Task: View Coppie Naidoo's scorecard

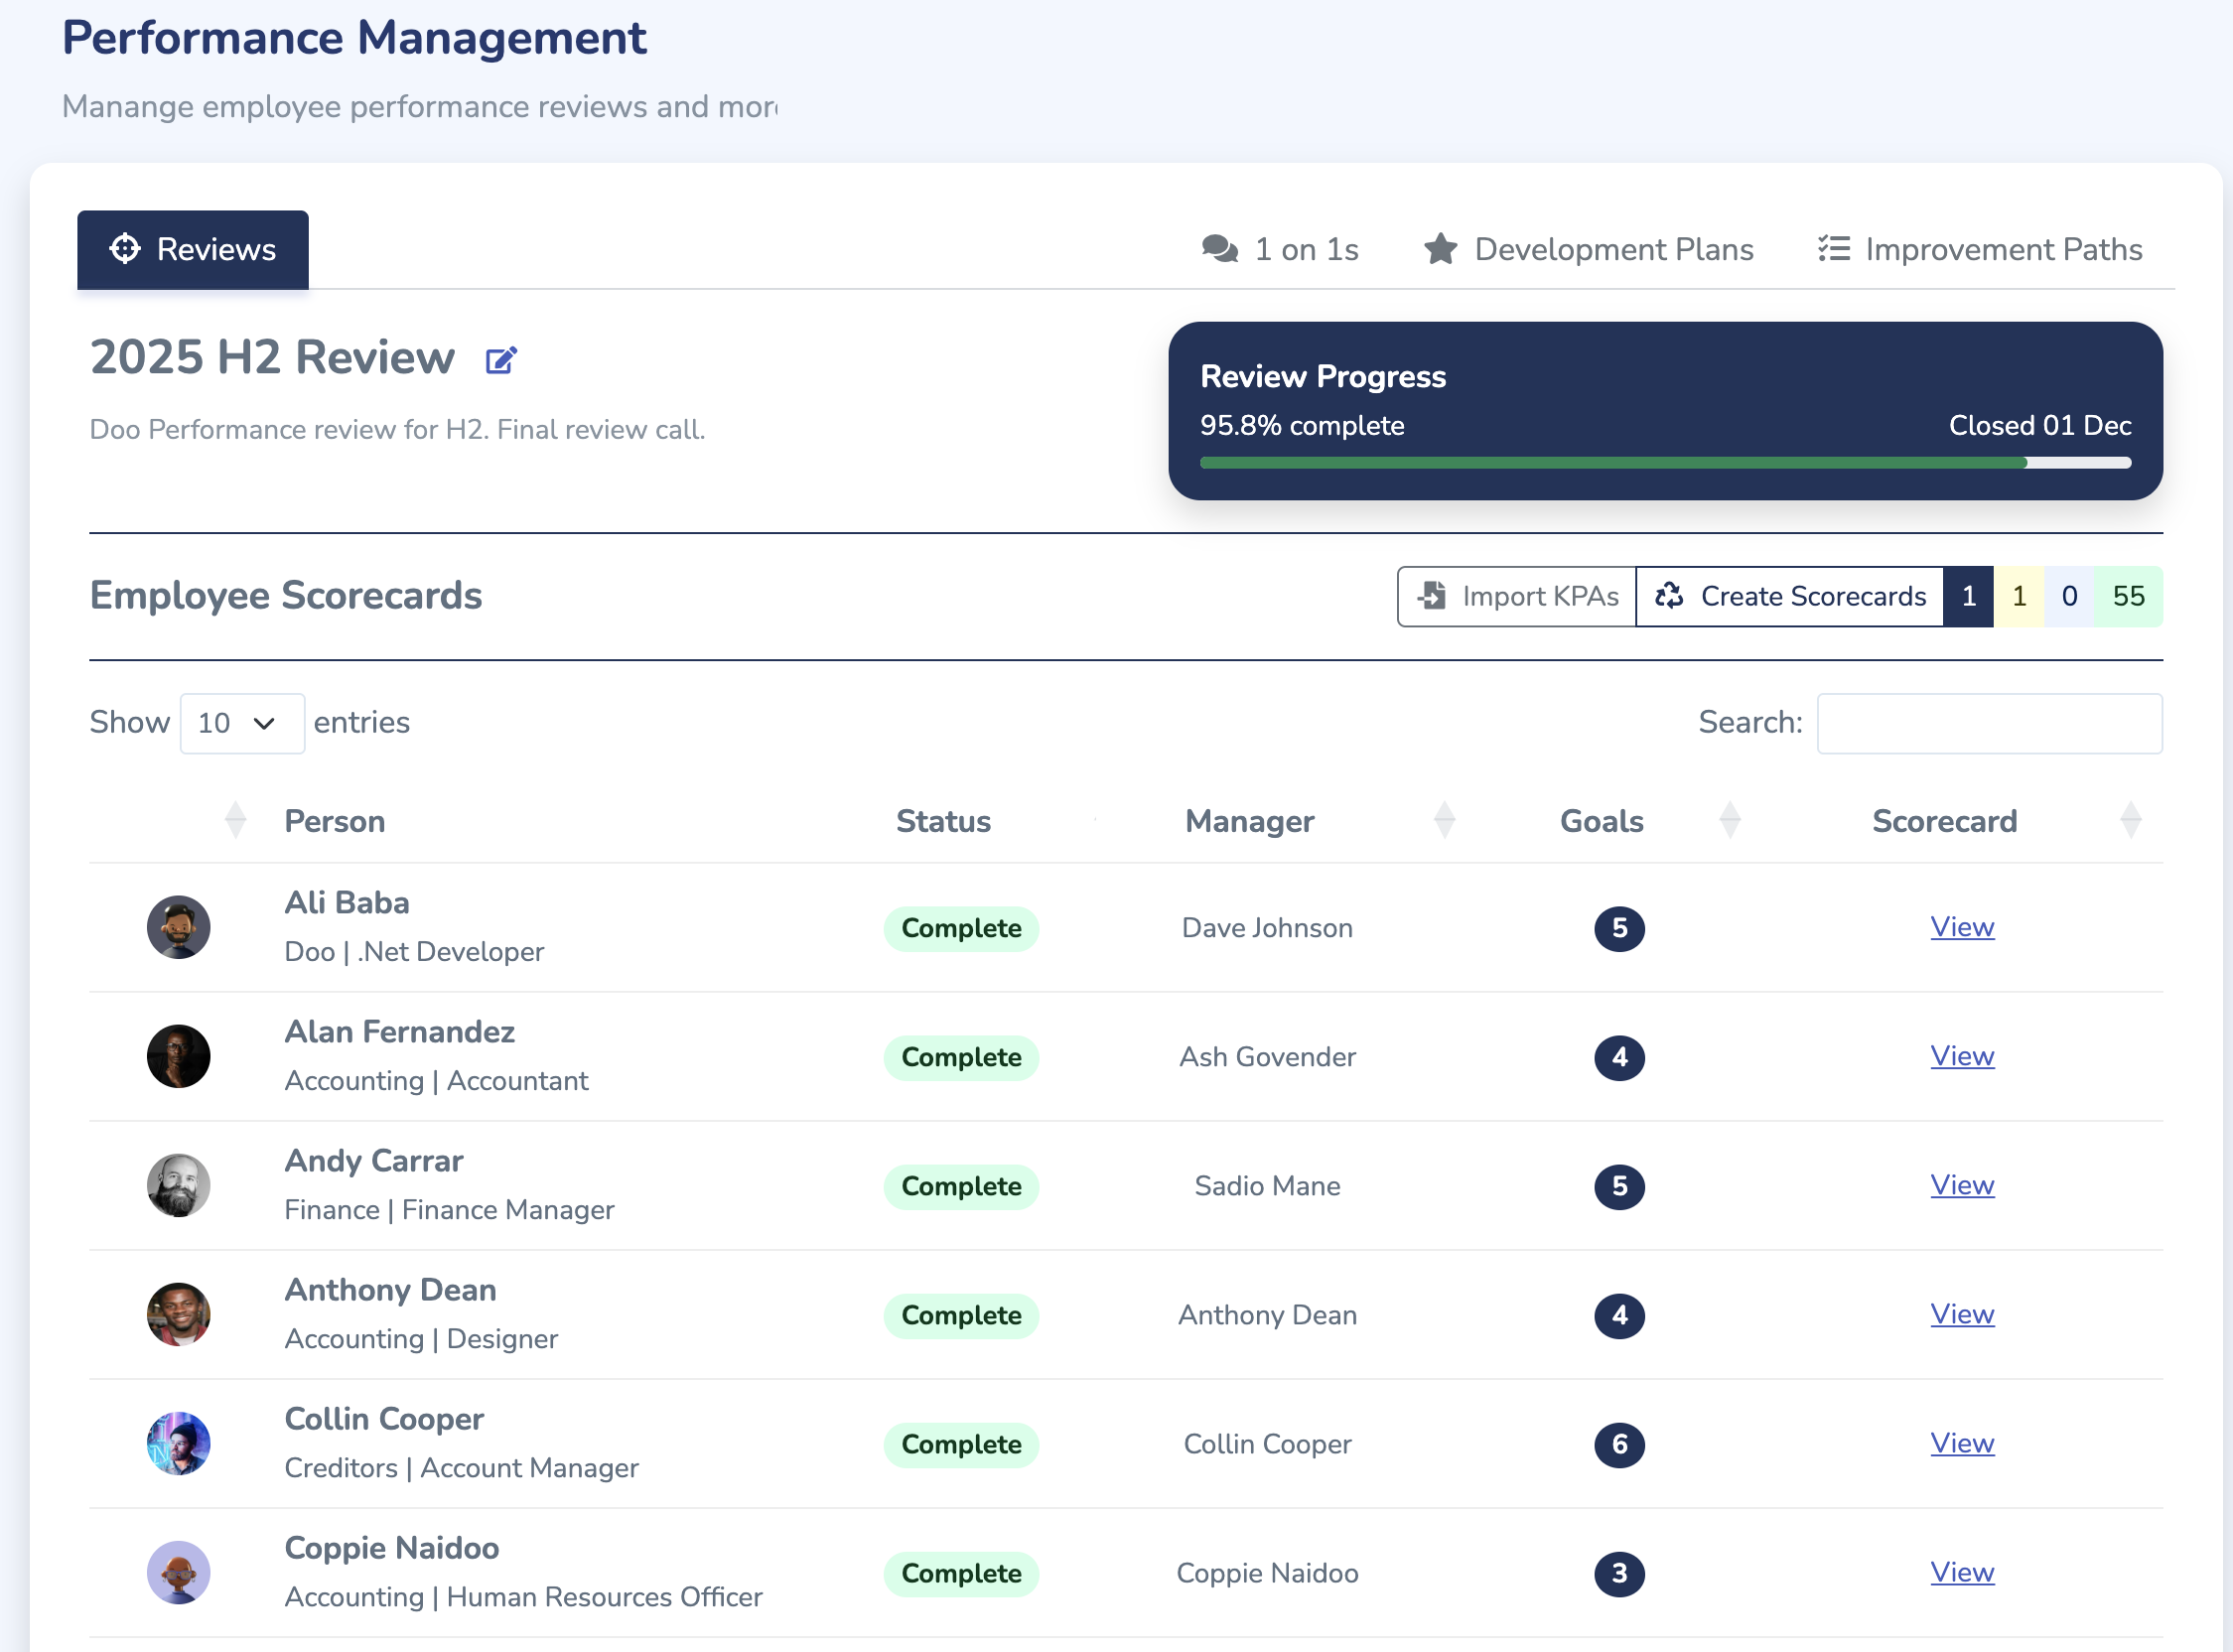Action: (1962, 1572)
